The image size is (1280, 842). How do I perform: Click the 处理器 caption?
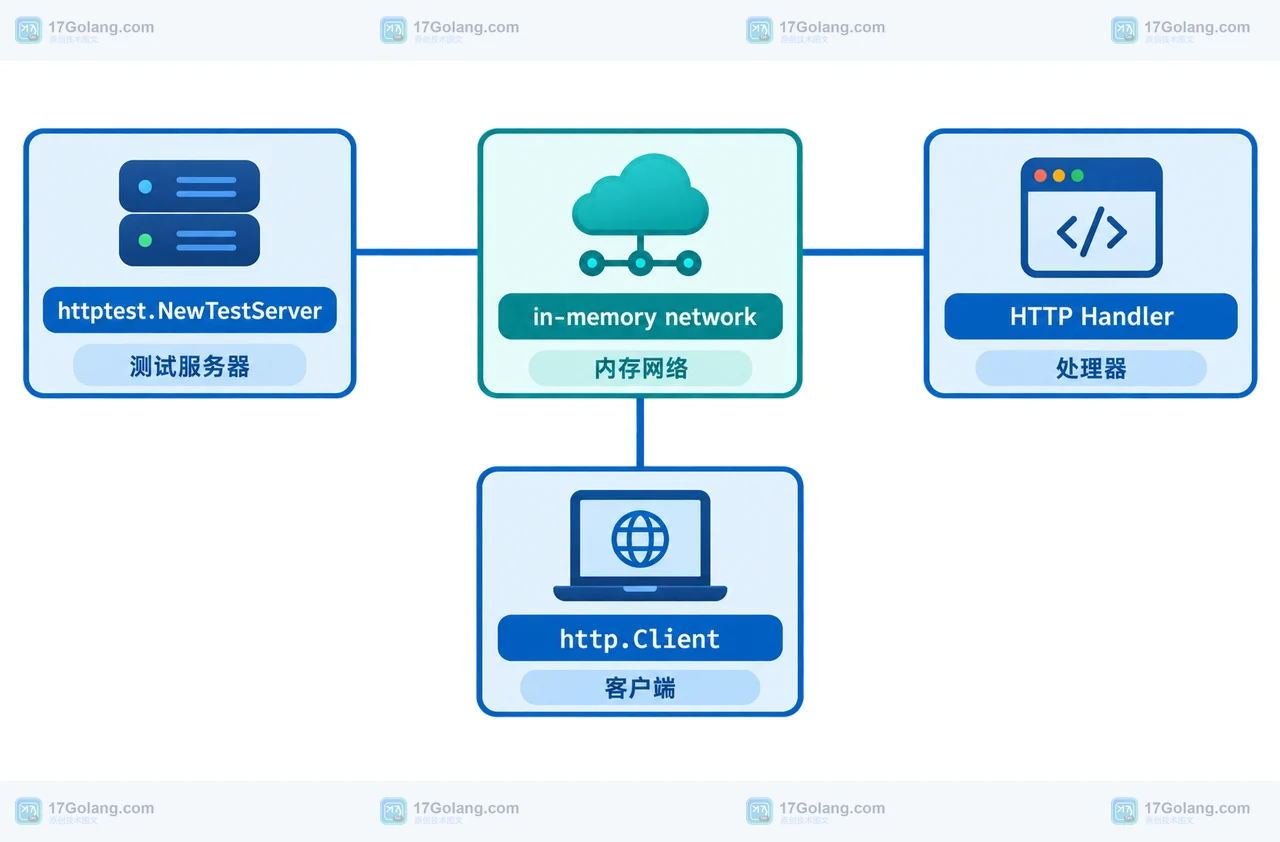click(1091, 368)
